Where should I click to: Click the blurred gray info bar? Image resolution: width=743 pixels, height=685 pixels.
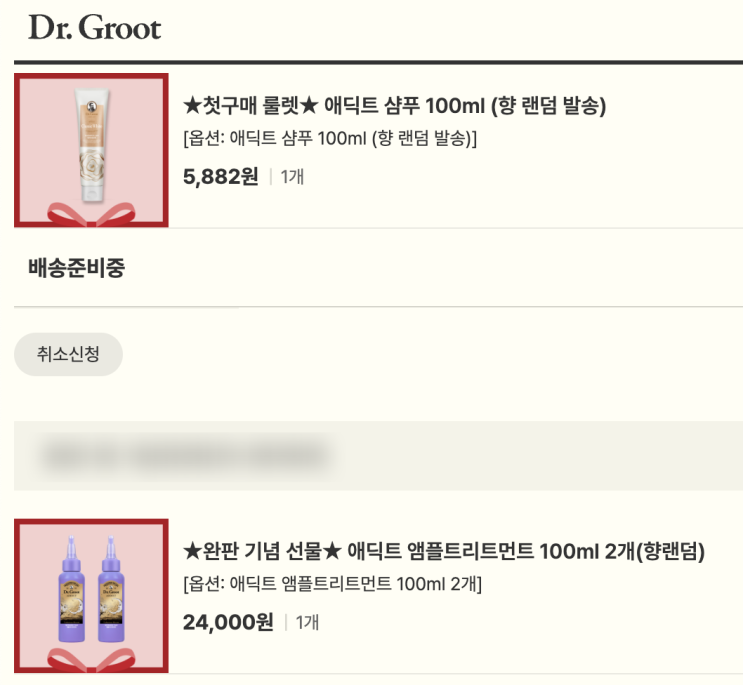(x=378, y=455)
